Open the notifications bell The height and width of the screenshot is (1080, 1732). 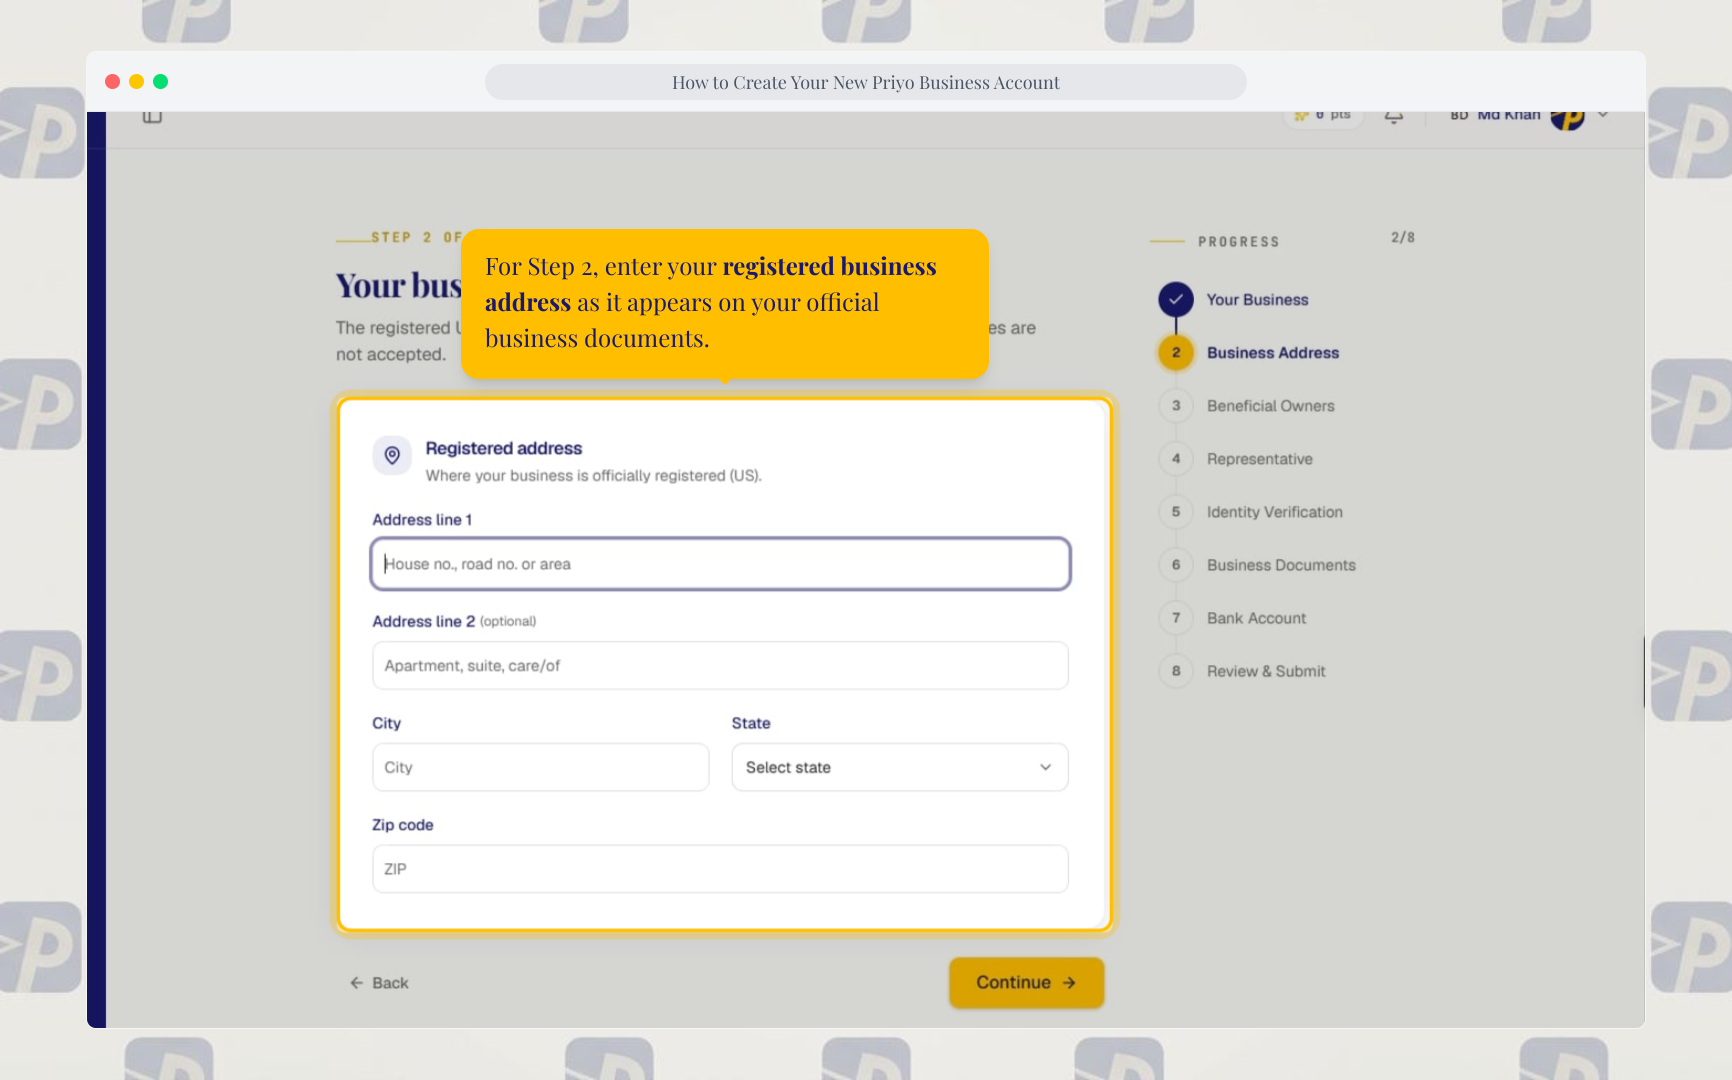coord(1394,117)
